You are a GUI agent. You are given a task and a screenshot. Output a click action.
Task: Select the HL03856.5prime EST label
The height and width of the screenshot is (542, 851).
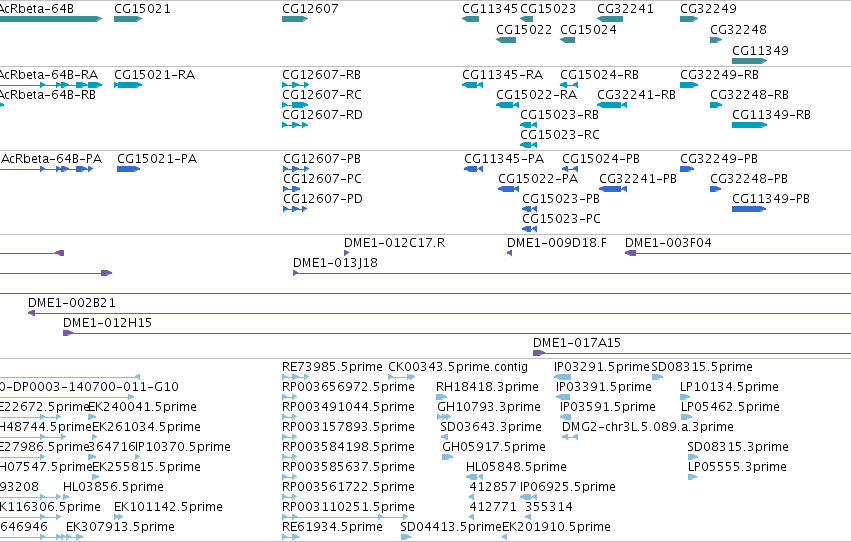coord(113,487)
